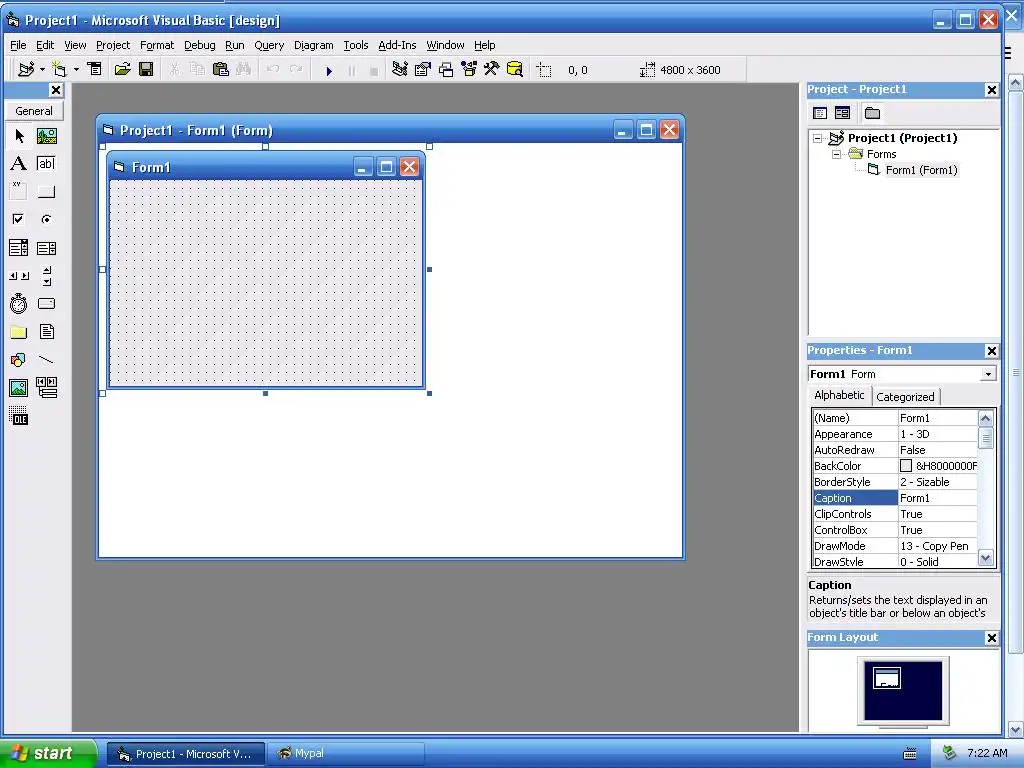
Task: Switch to Mypal in taskbar
Action: [345, 754]
